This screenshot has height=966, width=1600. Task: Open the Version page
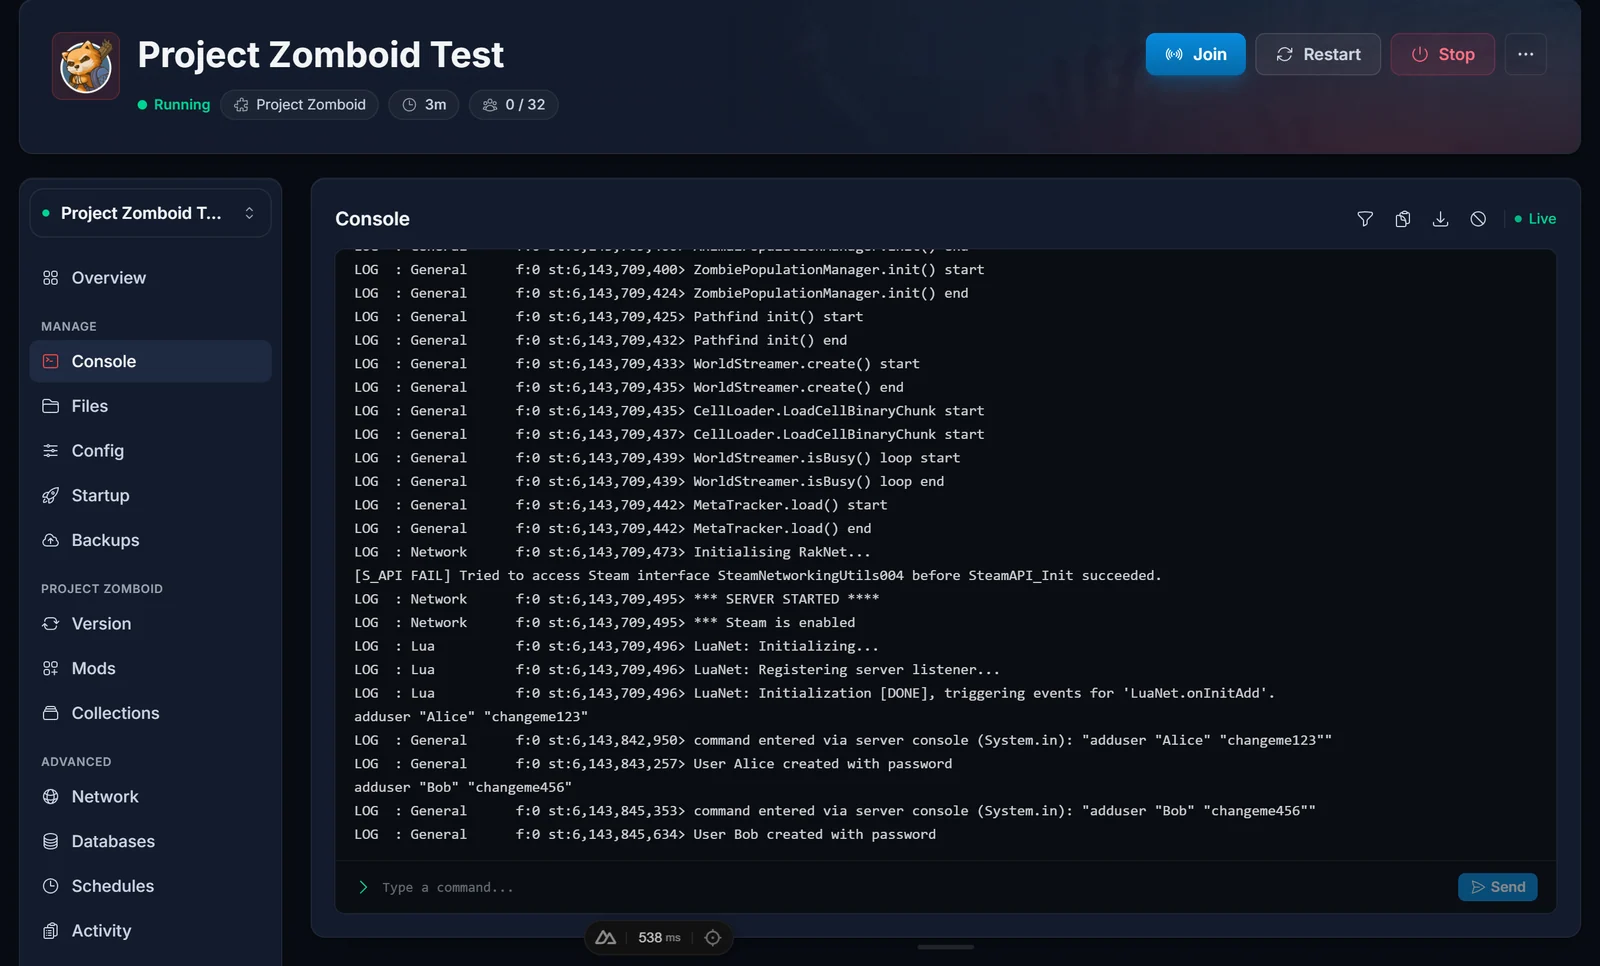coord(150,624)
